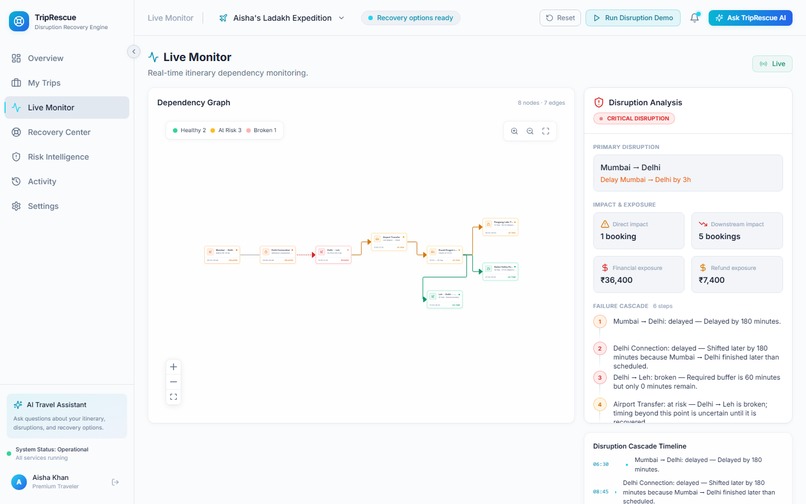The image size is (806, 504).
Task: Select the Airport Transfer node
Action: point(389,242)
